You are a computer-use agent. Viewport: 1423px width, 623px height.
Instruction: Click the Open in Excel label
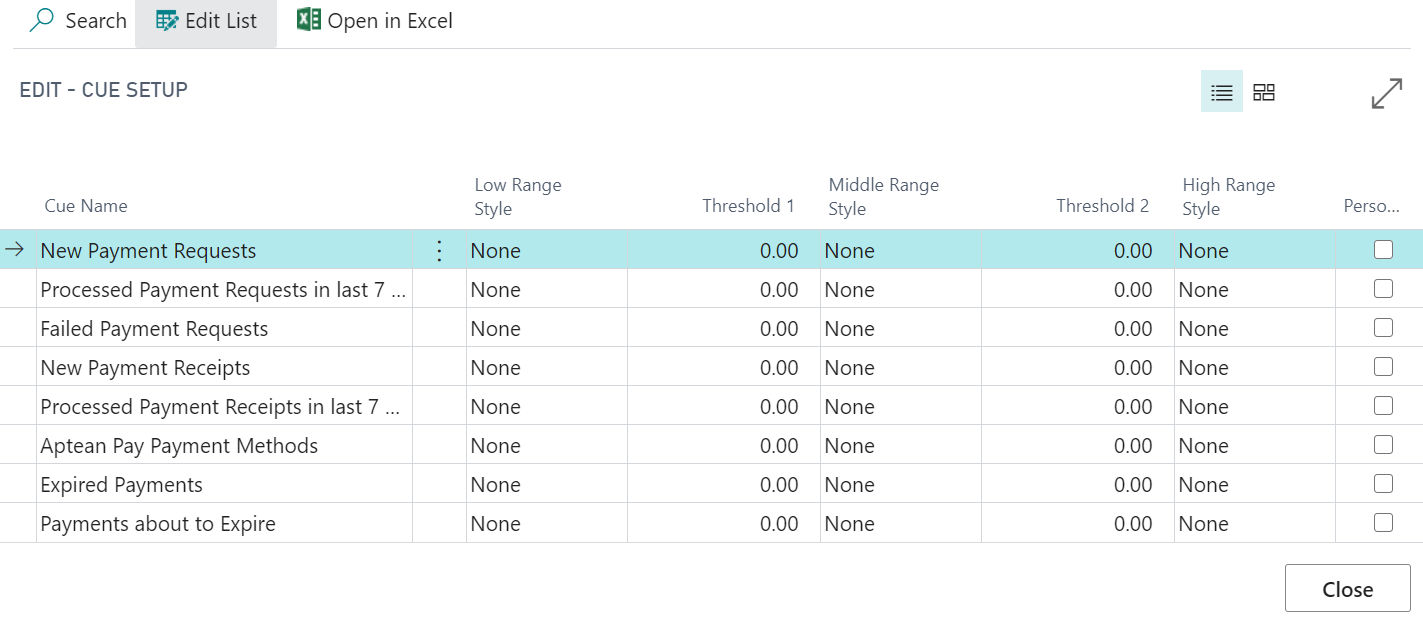[x=390, y=21]
